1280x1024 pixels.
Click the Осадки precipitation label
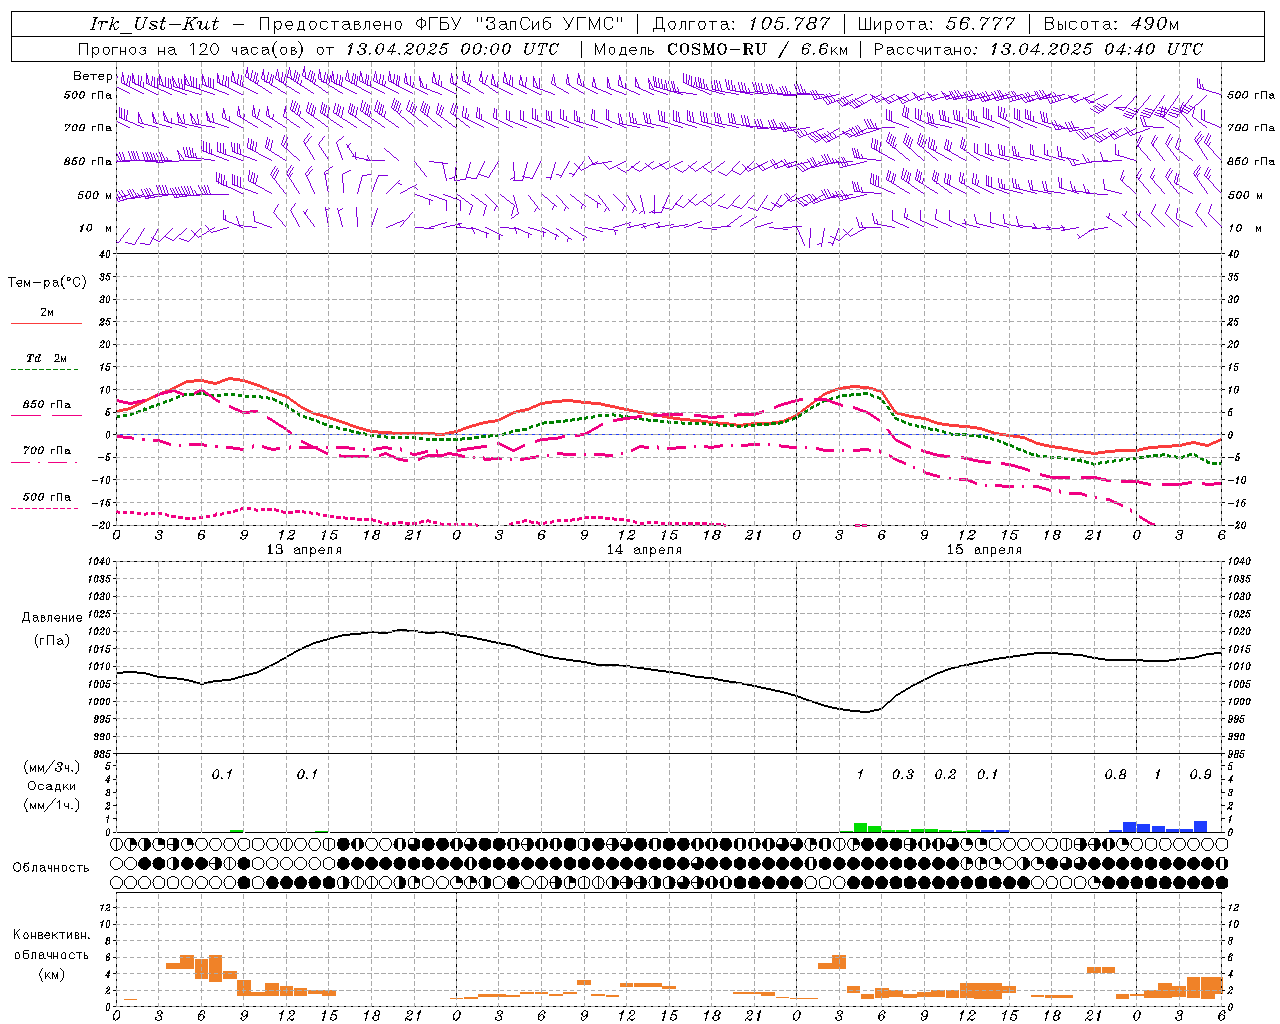click(x=52, y=786)
